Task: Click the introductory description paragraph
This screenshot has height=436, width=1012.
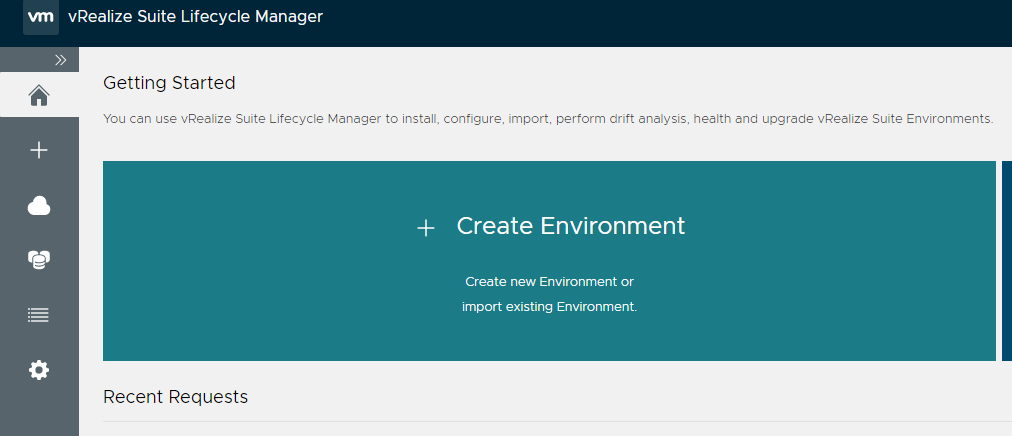Action: [548, 119]
